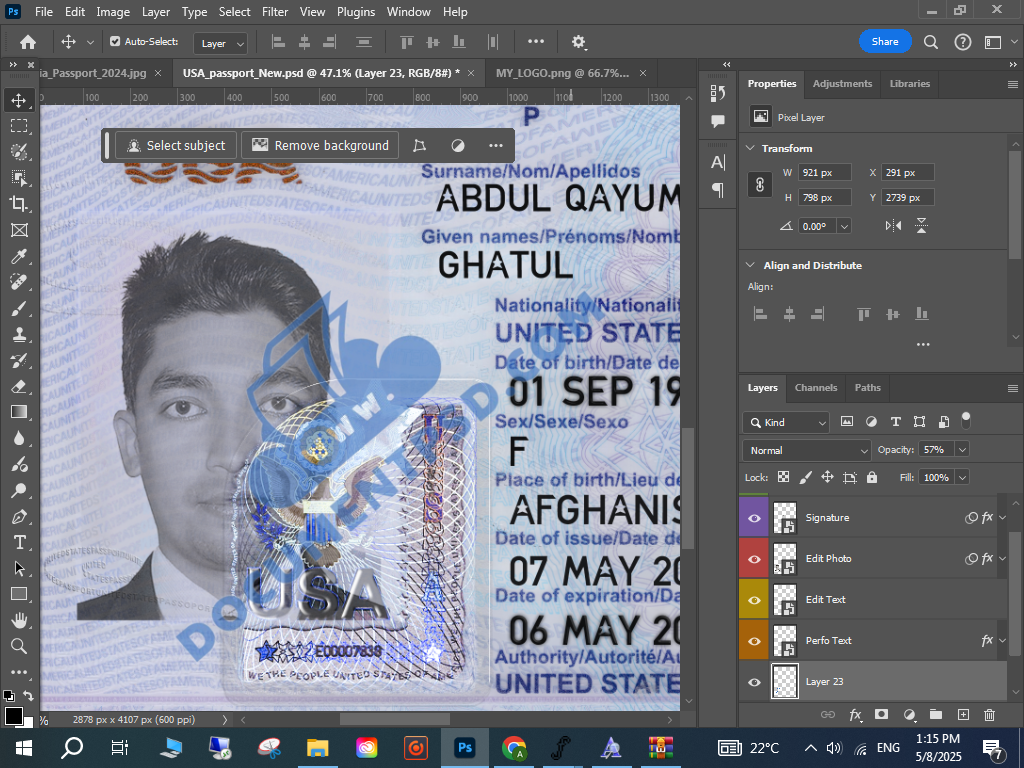This screenshot has height=768, width=1024.
Task: Open the Filter menu
Action: (275, 12)
